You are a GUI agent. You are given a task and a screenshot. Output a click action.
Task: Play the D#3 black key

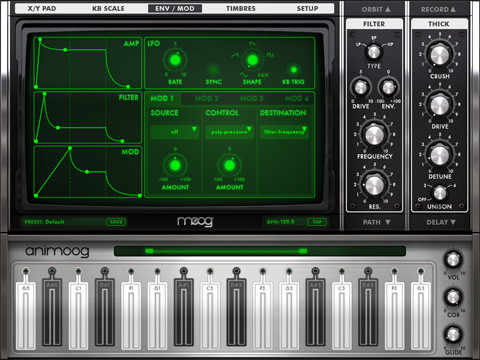[368, 312]
